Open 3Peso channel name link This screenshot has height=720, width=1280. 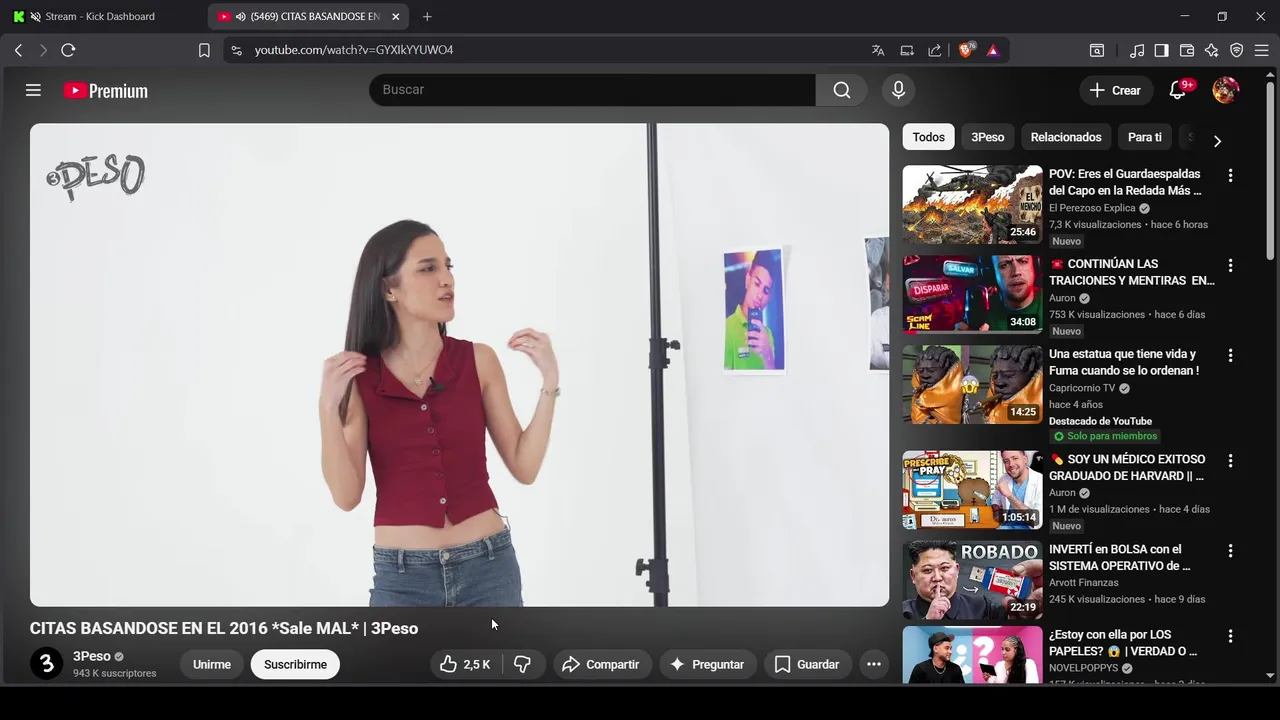tap(92, 656)
